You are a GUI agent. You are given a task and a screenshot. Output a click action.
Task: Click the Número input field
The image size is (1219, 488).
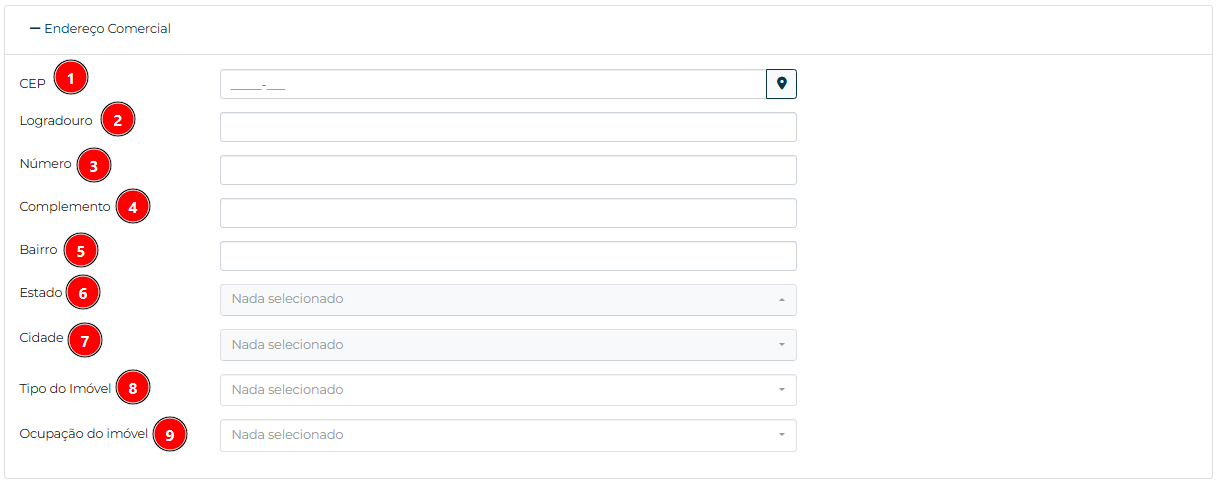click(x=508, y=170)
